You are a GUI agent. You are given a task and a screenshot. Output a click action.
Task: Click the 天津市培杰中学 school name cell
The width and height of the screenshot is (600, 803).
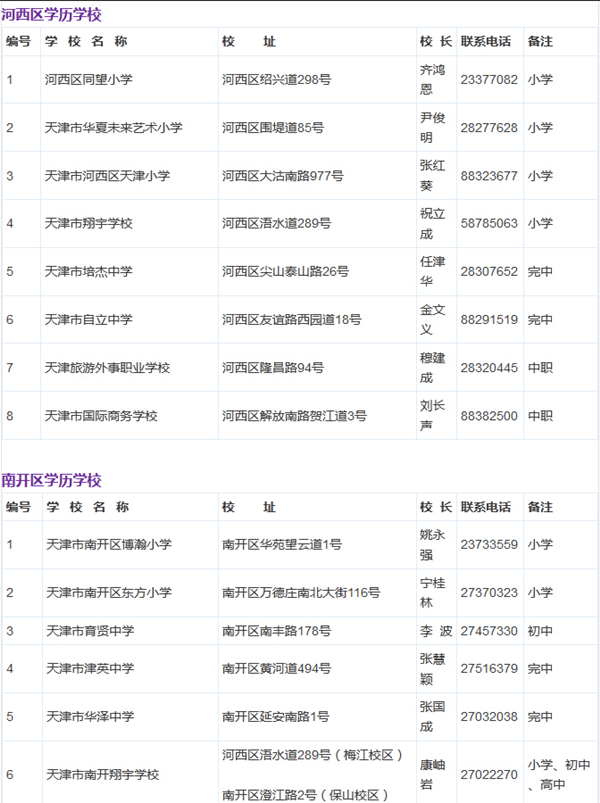[x=88, y=271]
